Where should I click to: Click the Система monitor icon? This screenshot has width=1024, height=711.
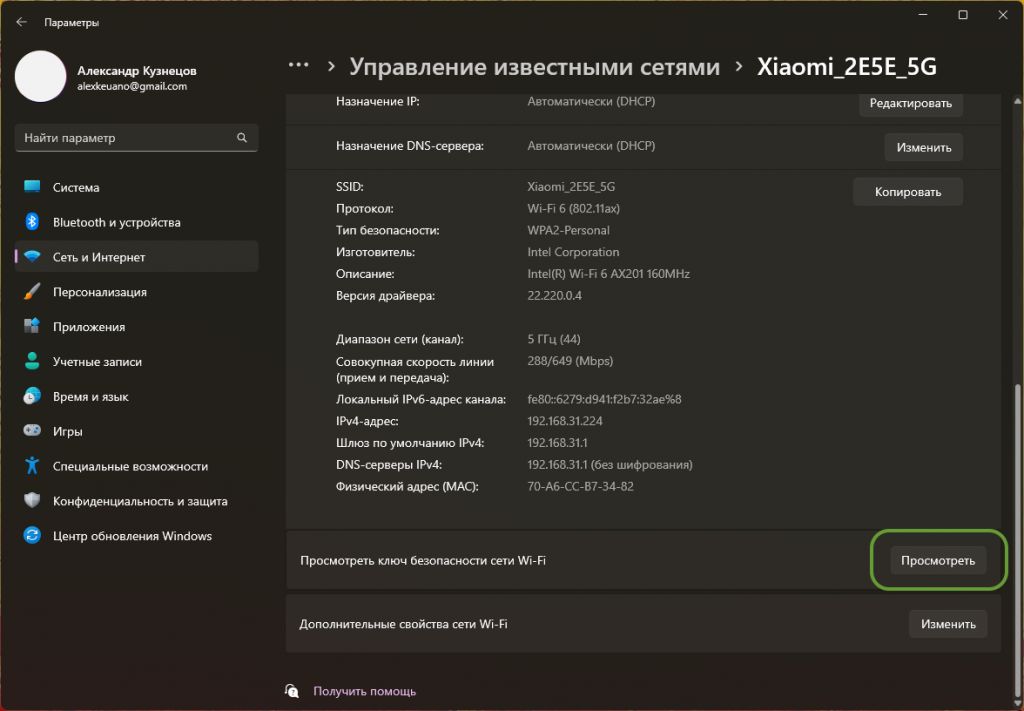click(x=32, y=187)
